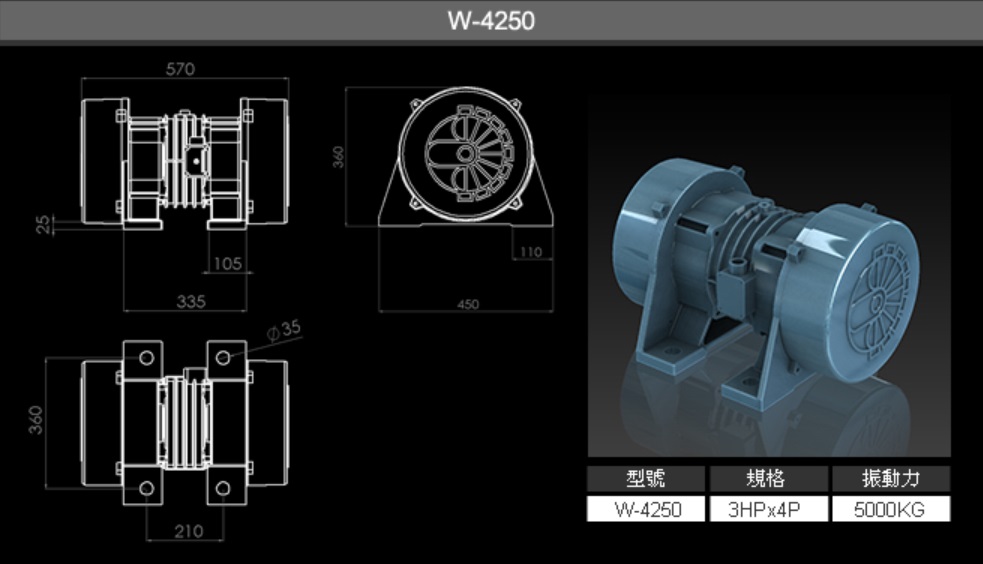Select the 210 hole spacing dimension

coord(189,531)
